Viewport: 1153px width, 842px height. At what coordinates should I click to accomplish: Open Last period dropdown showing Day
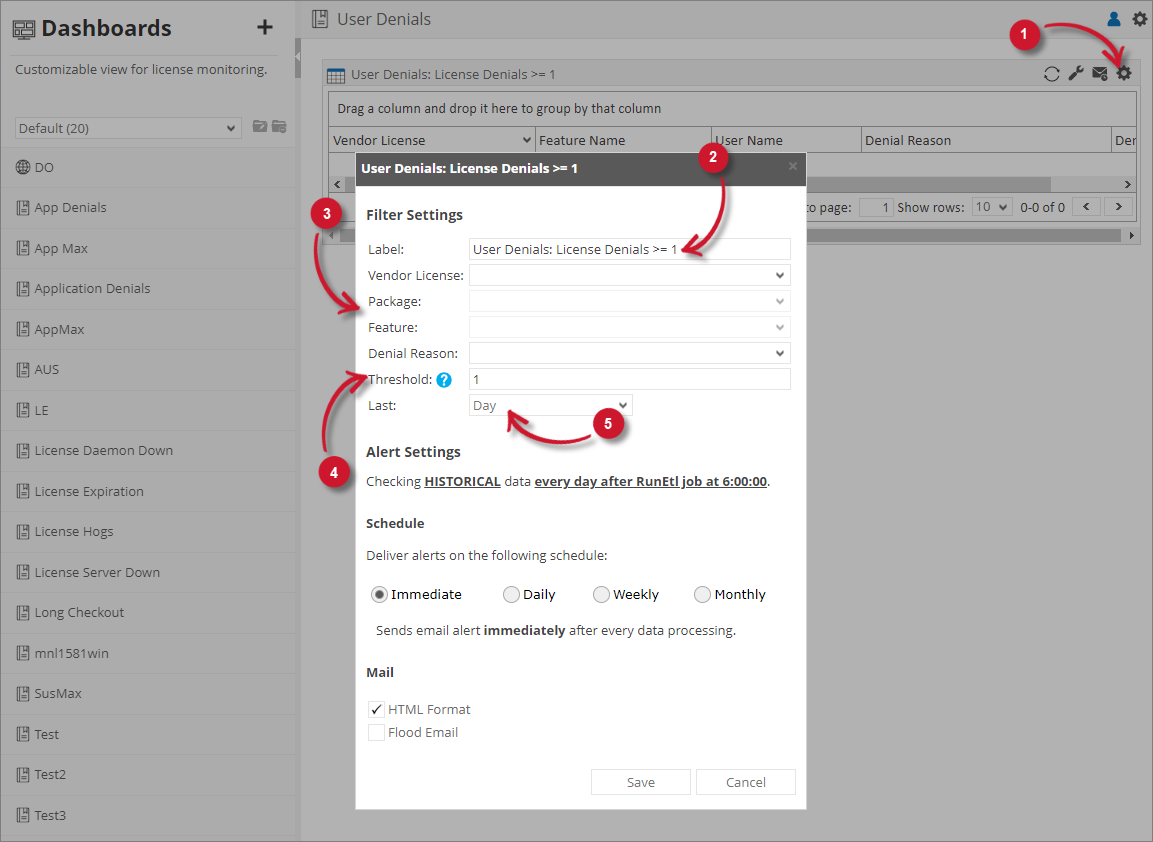(x=550, y=405)
